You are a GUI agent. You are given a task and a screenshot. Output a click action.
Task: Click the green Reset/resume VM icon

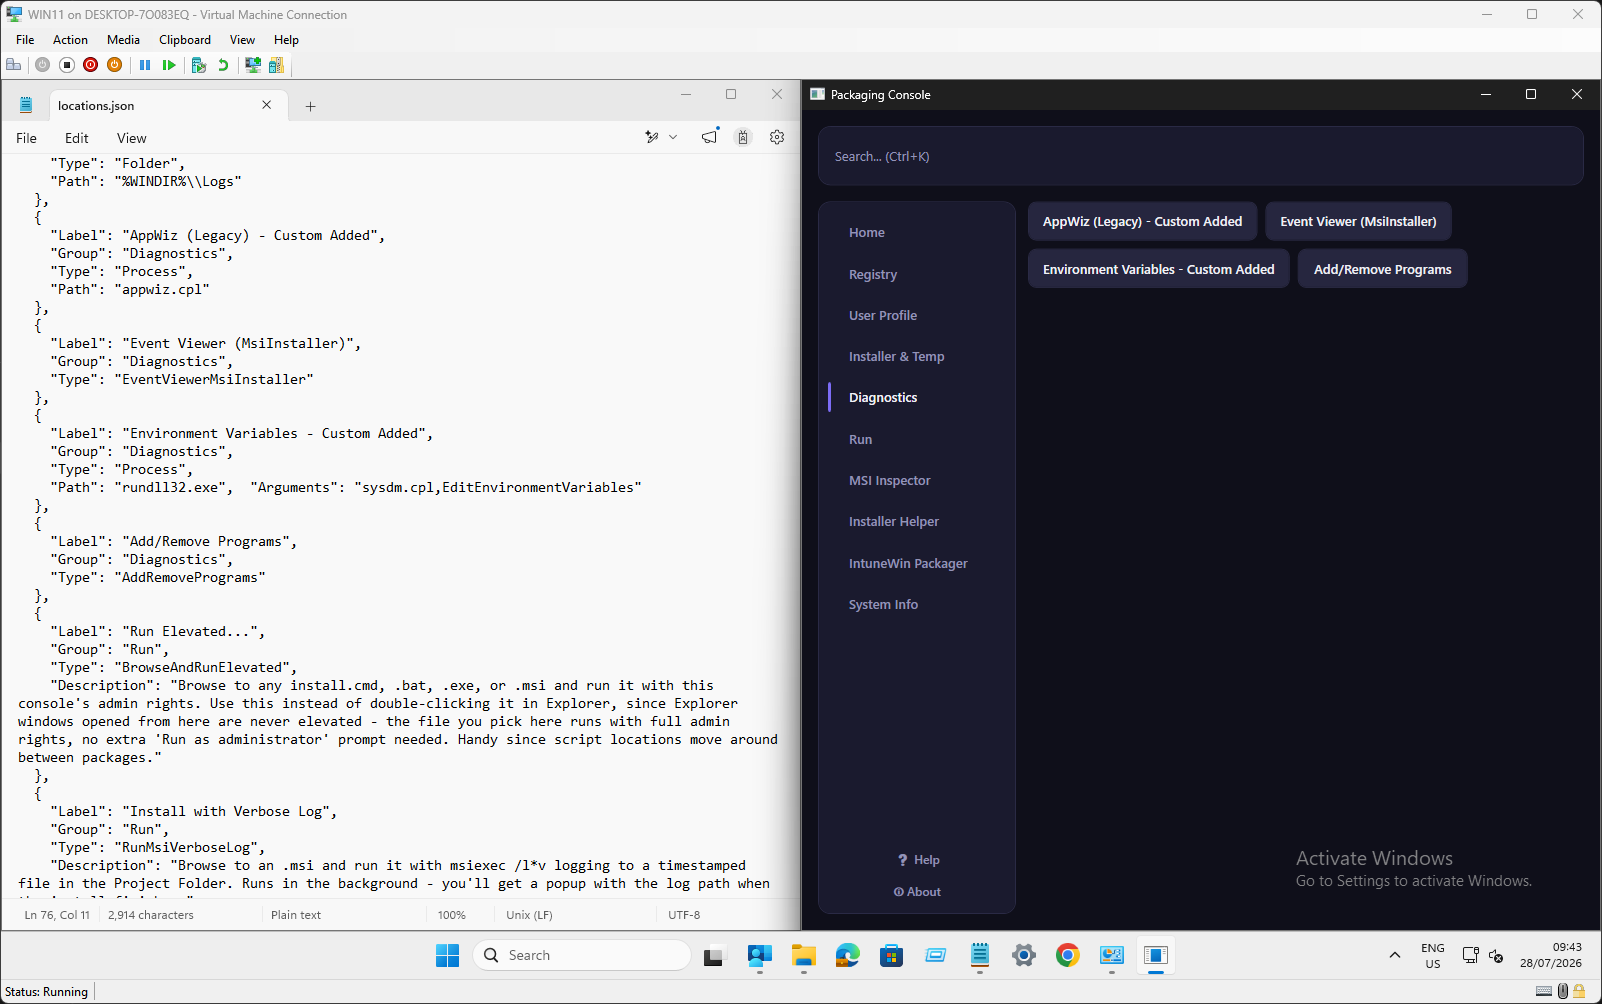pyautogui.click(x=169, y=65)
